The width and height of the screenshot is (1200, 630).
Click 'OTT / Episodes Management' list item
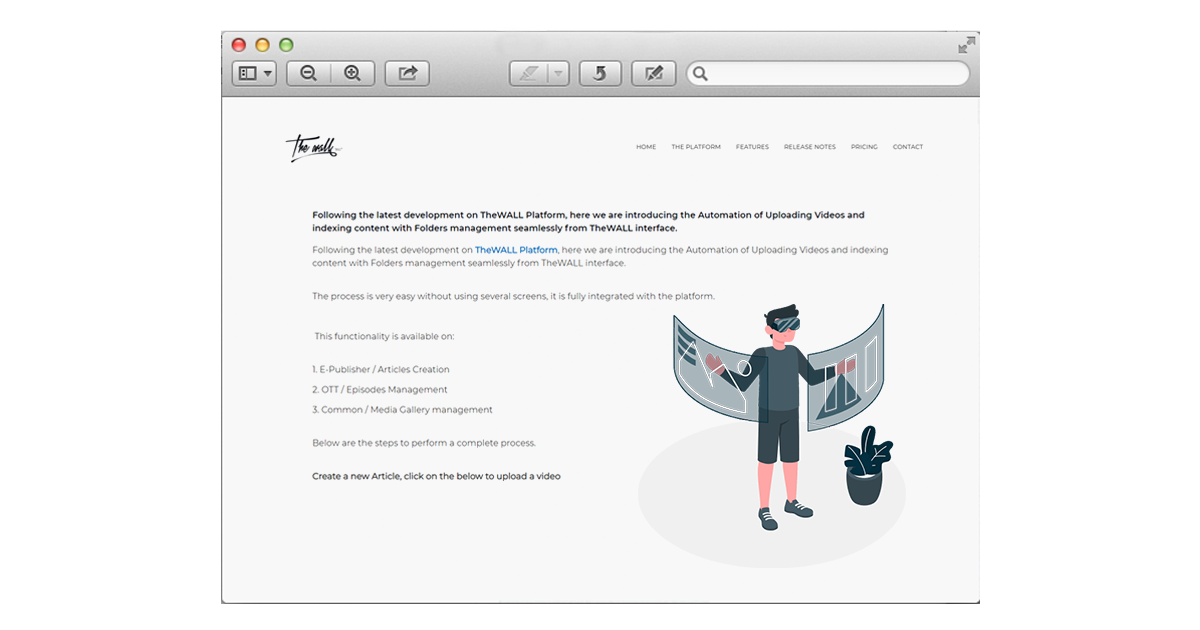click(380, 389)
